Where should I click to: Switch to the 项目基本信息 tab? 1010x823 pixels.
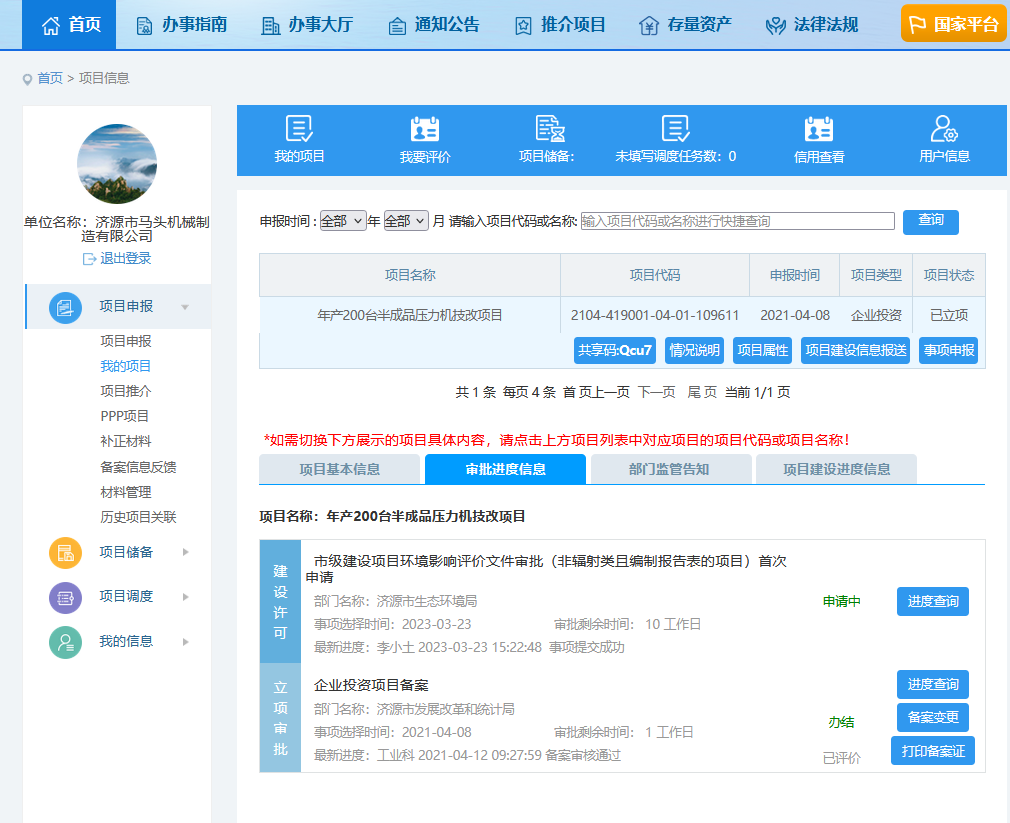point(339,469)
